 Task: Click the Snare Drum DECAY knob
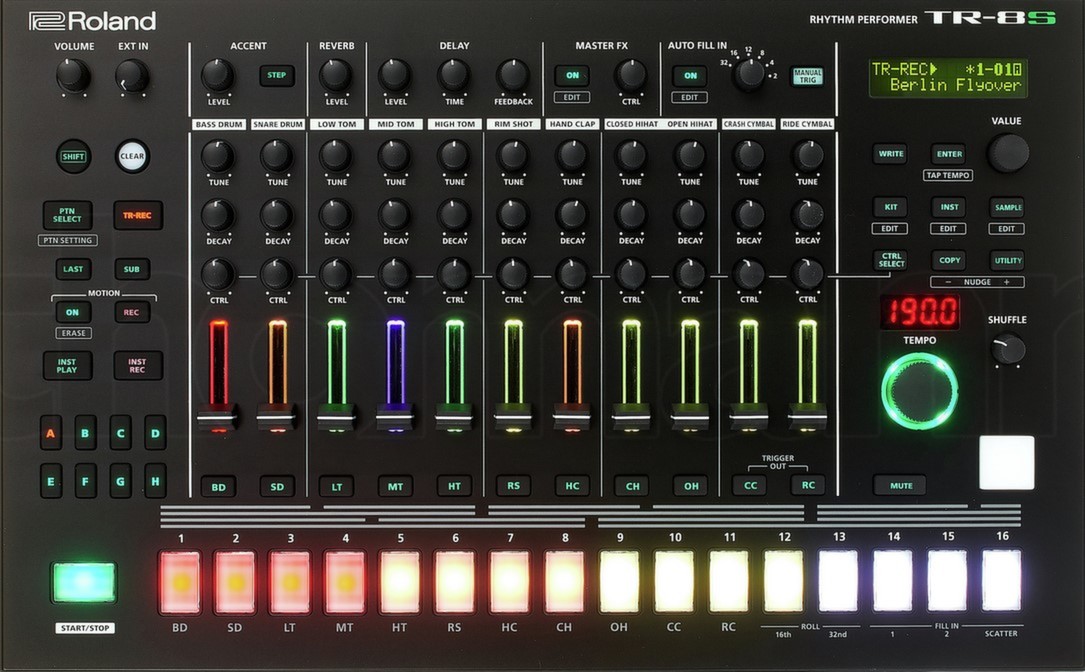[x=277, y=215]
